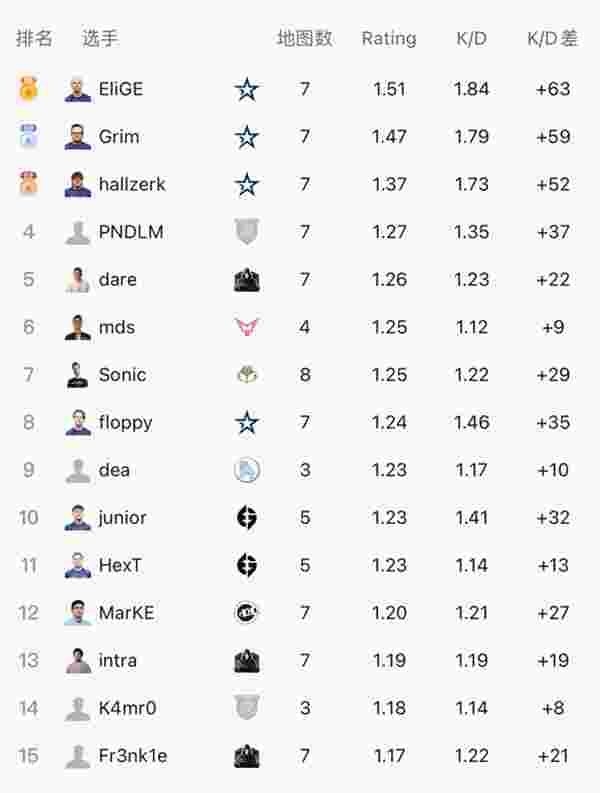Image resolution: width=600 pixels, height=793 pixels.
Task: Open hallzerk's player profile
Action: click(132, 184)
